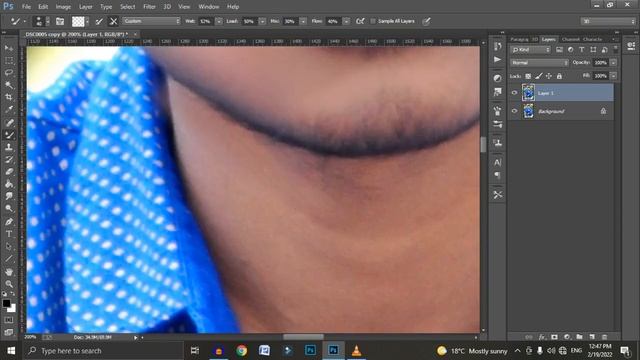
Task: Select the Move tool
Action: pos(9,48)
